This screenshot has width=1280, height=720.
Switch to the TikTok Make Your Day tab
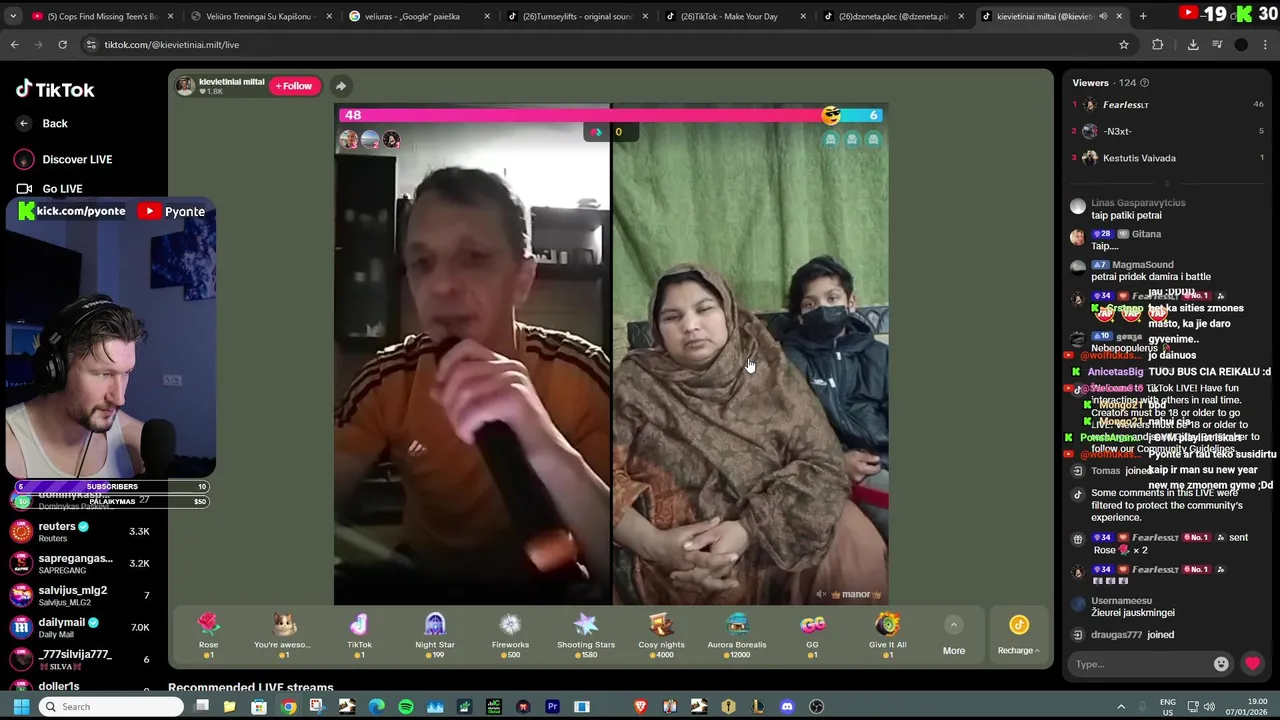pos(734,16)
